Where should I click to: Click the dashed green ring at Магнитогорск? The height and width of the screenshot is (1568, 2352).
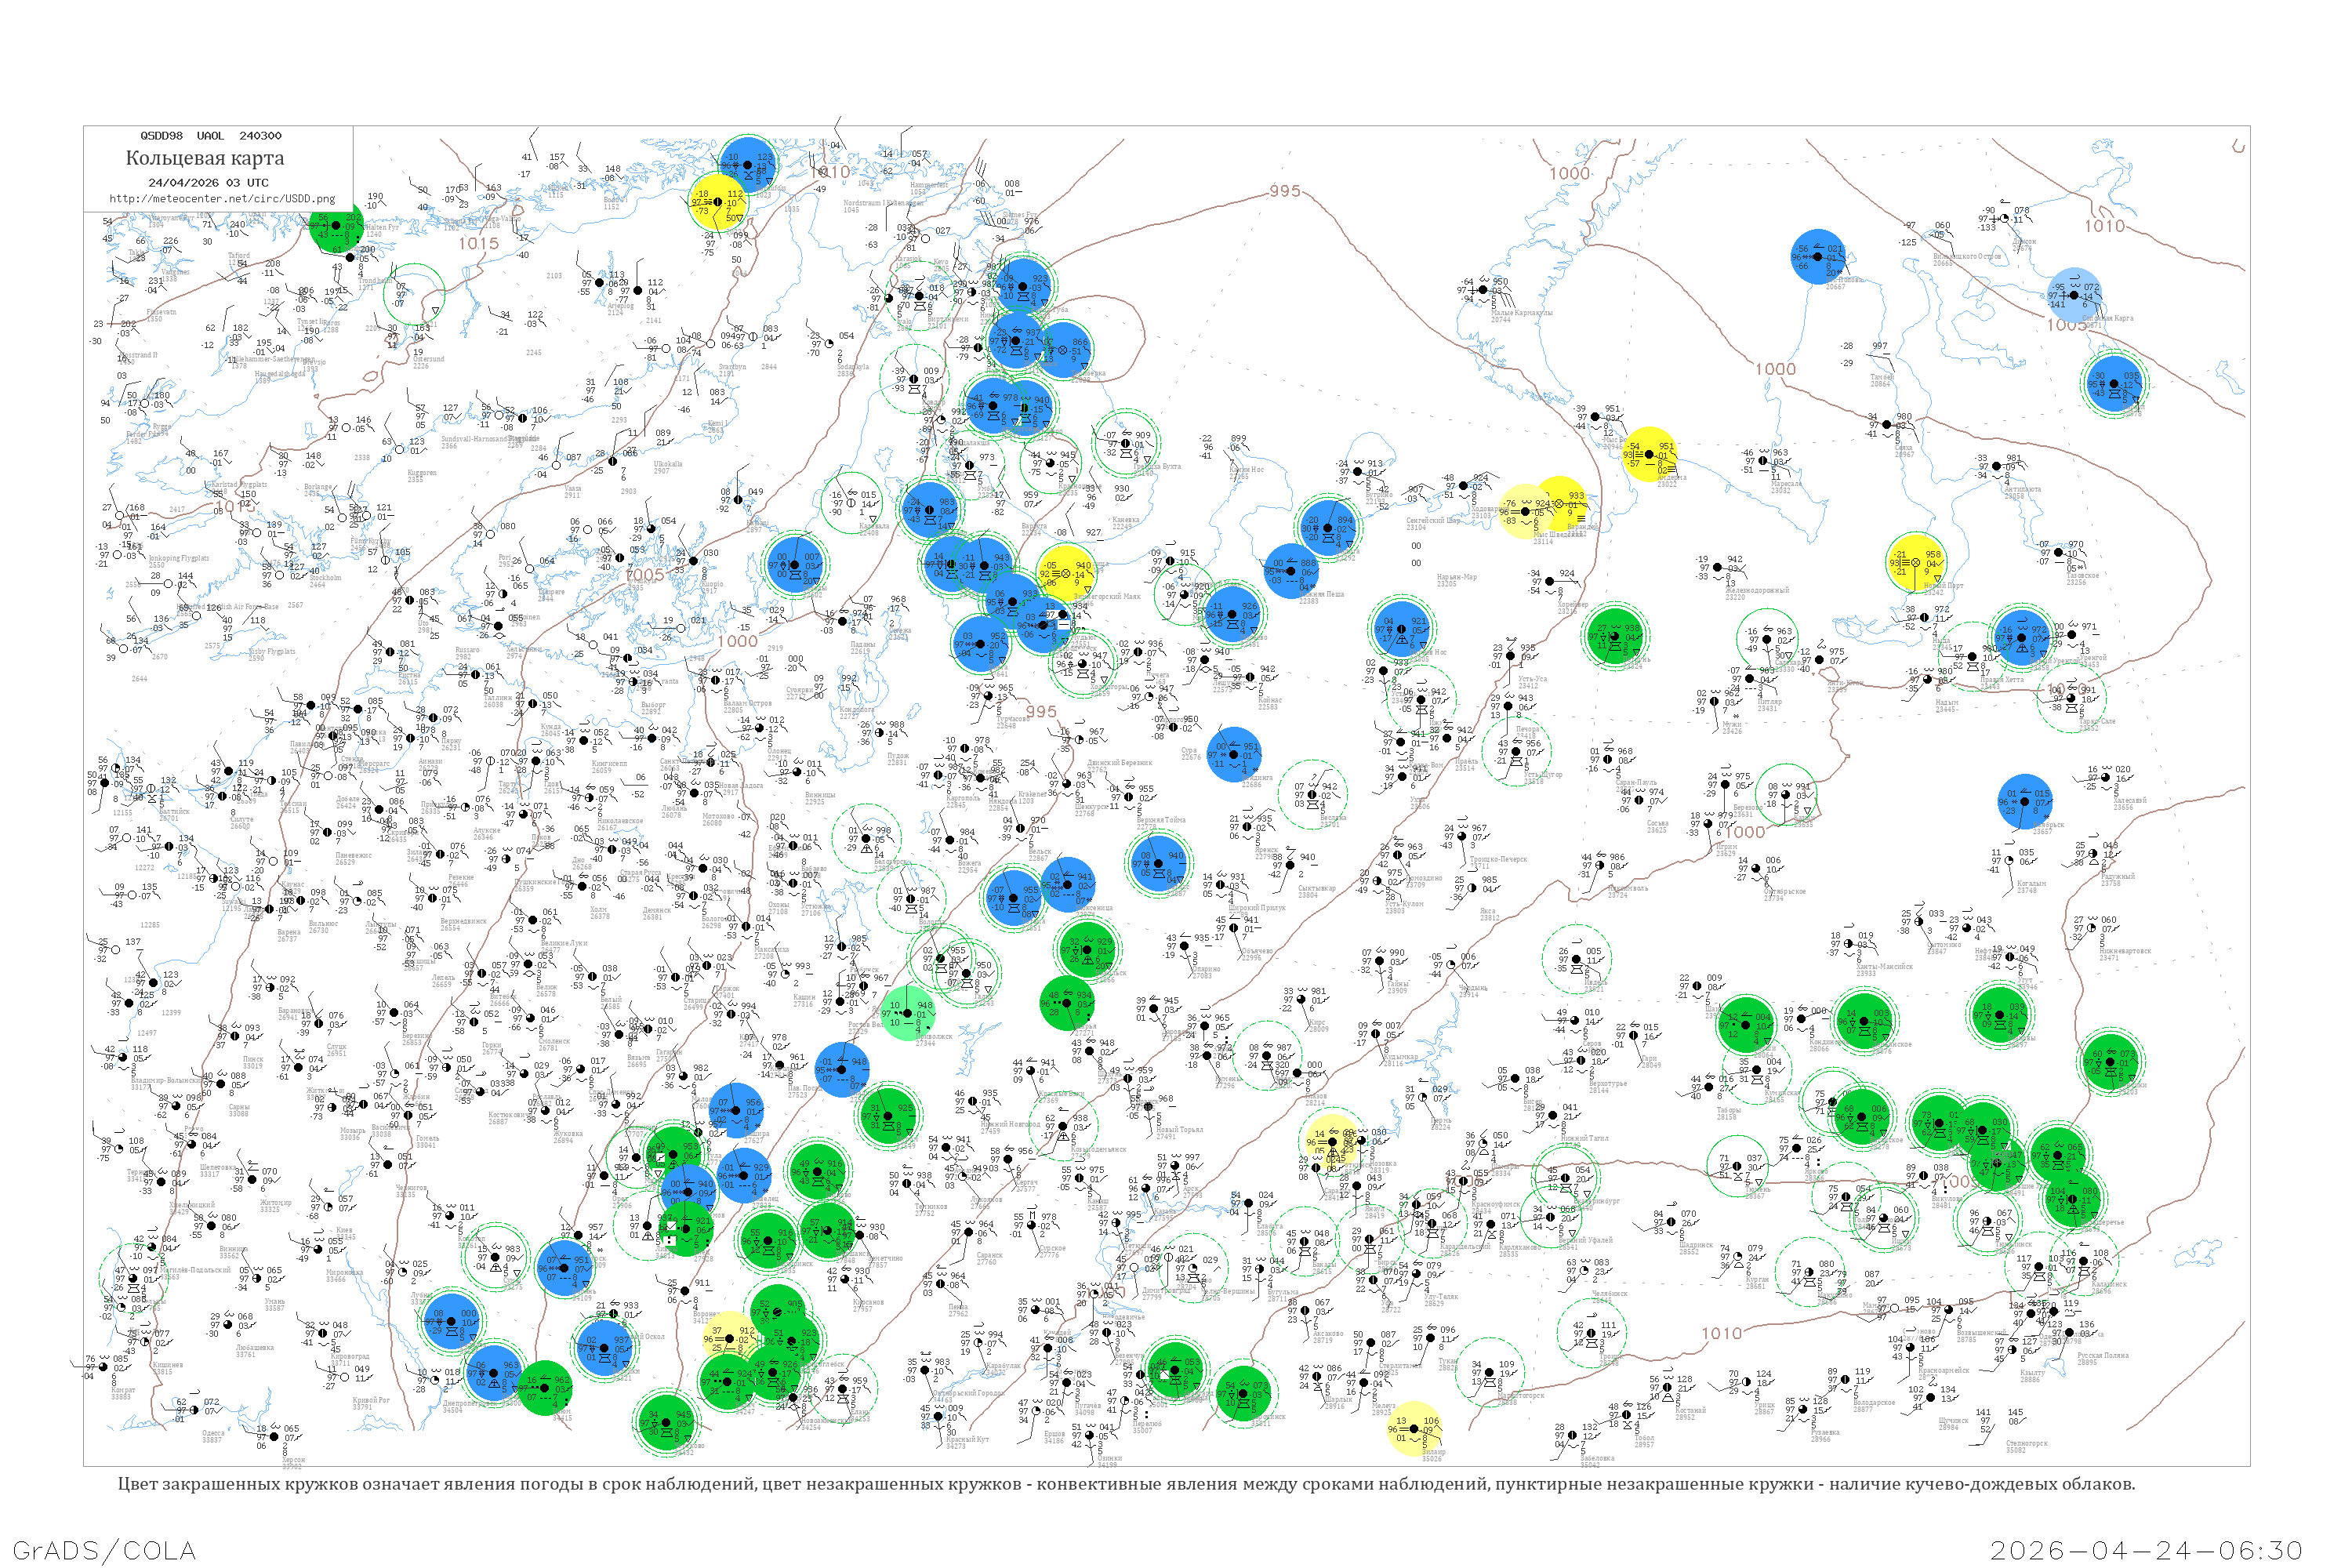[1489, 1372]
